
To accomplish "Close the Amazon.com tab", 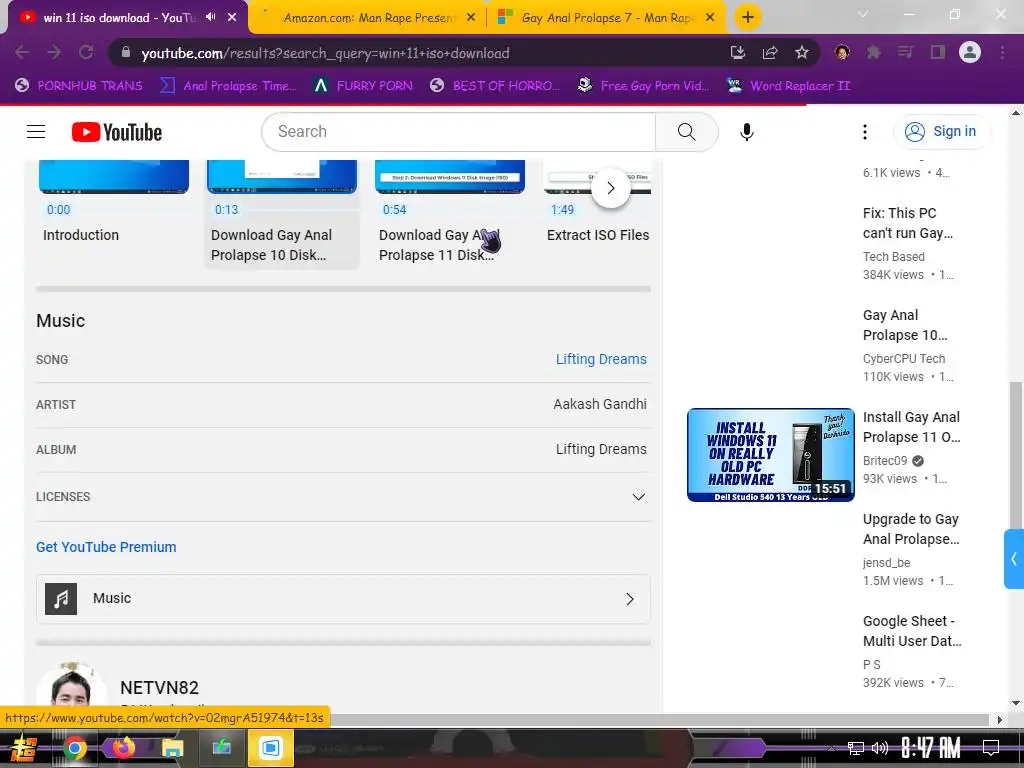I will coord(471,18).
